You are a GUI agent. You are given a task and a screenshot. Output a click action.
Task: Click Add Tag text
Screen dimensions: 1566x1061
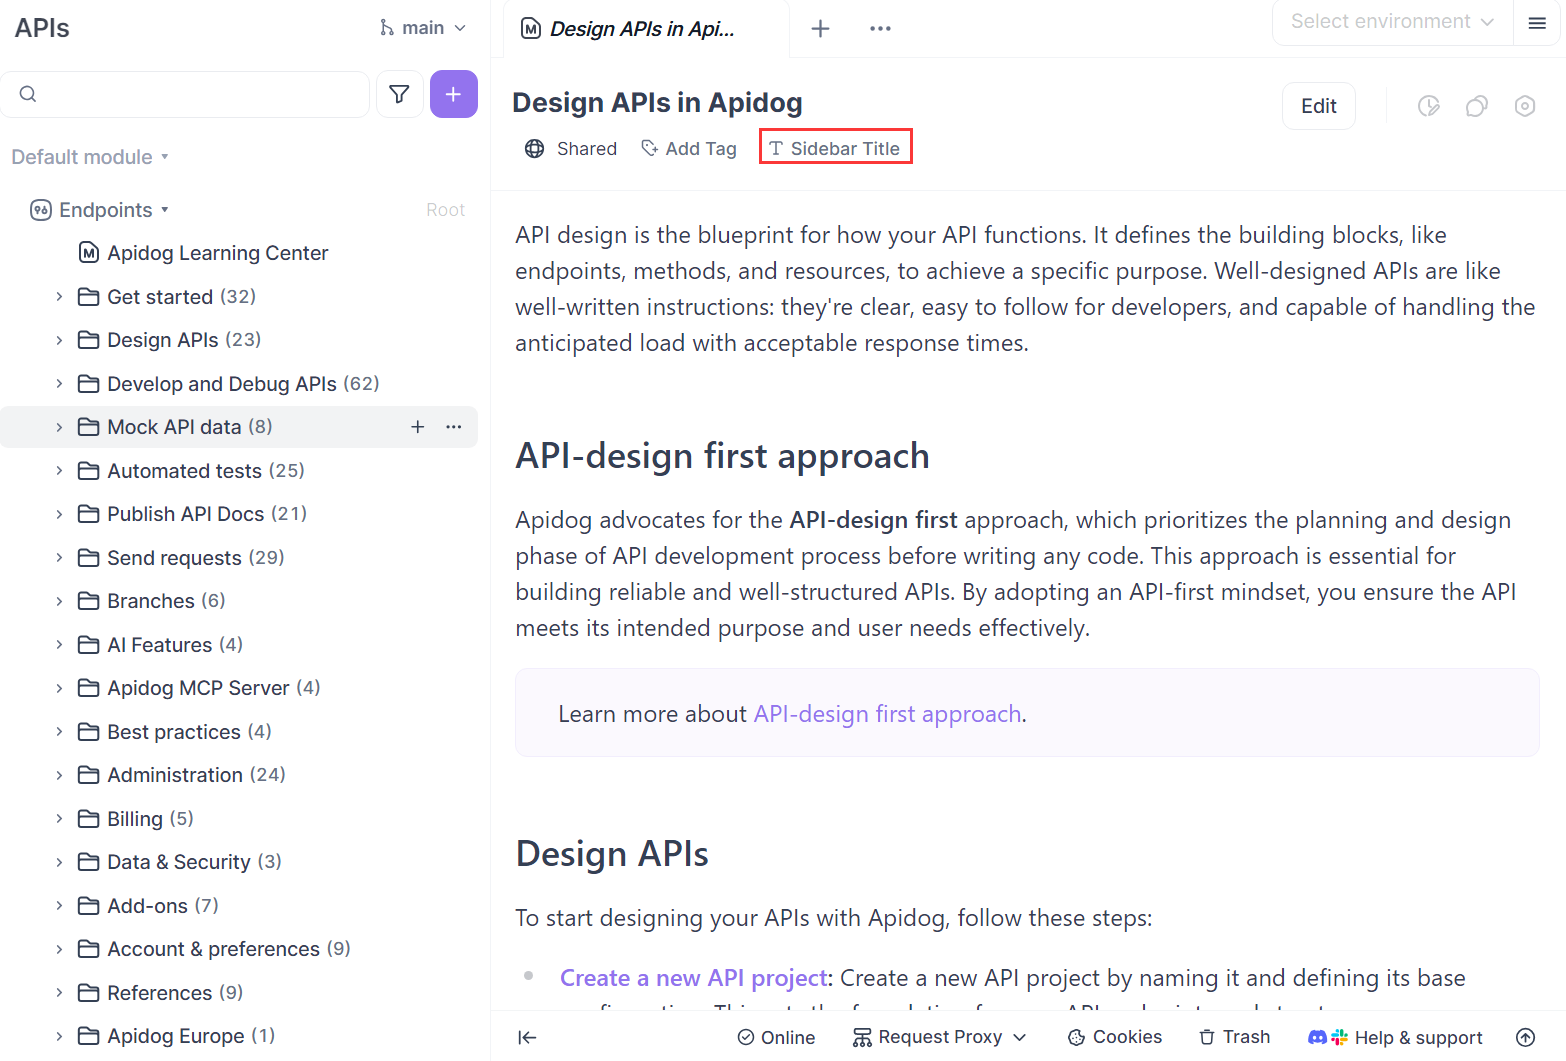pyautogui.click(x=701, y=149)
